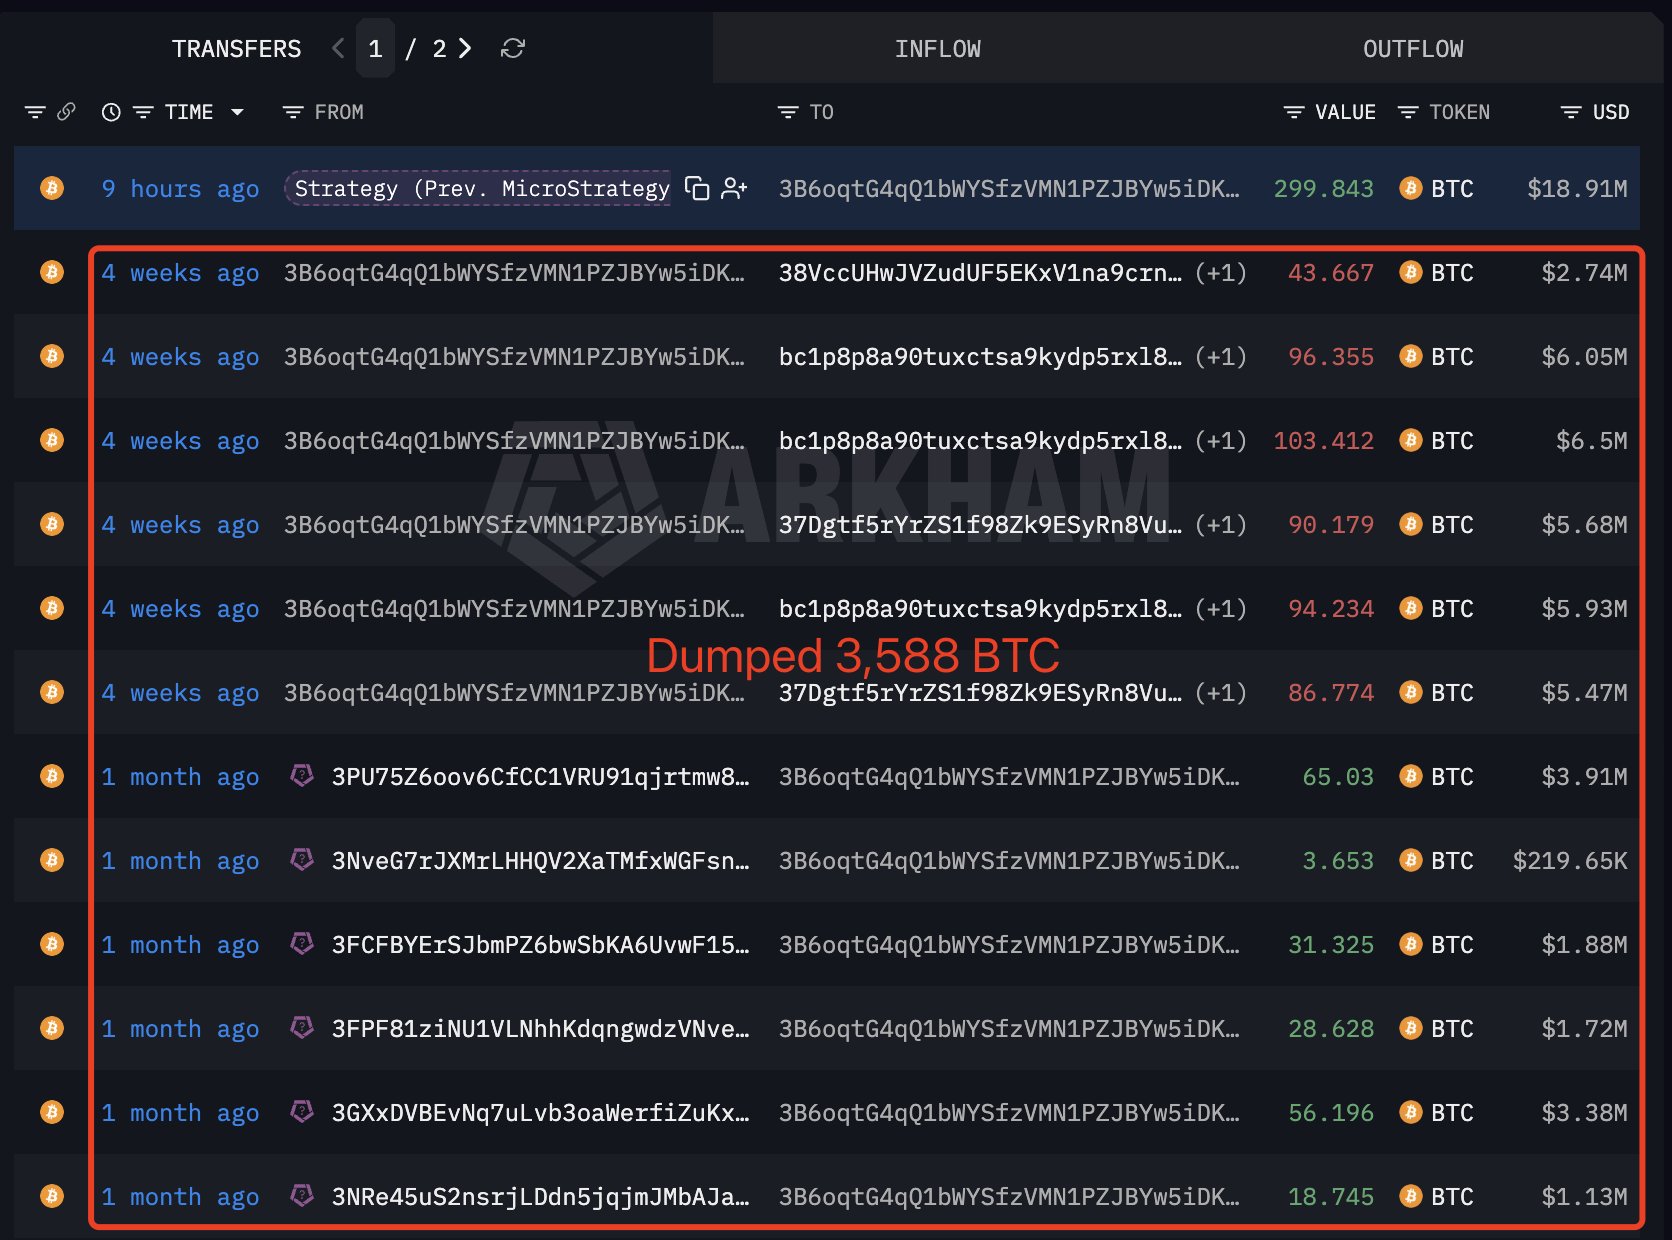Click the 1 month ago timestamp in the 18.745 row
Screen dimensions: 1672x1240
pos(180,1196)
